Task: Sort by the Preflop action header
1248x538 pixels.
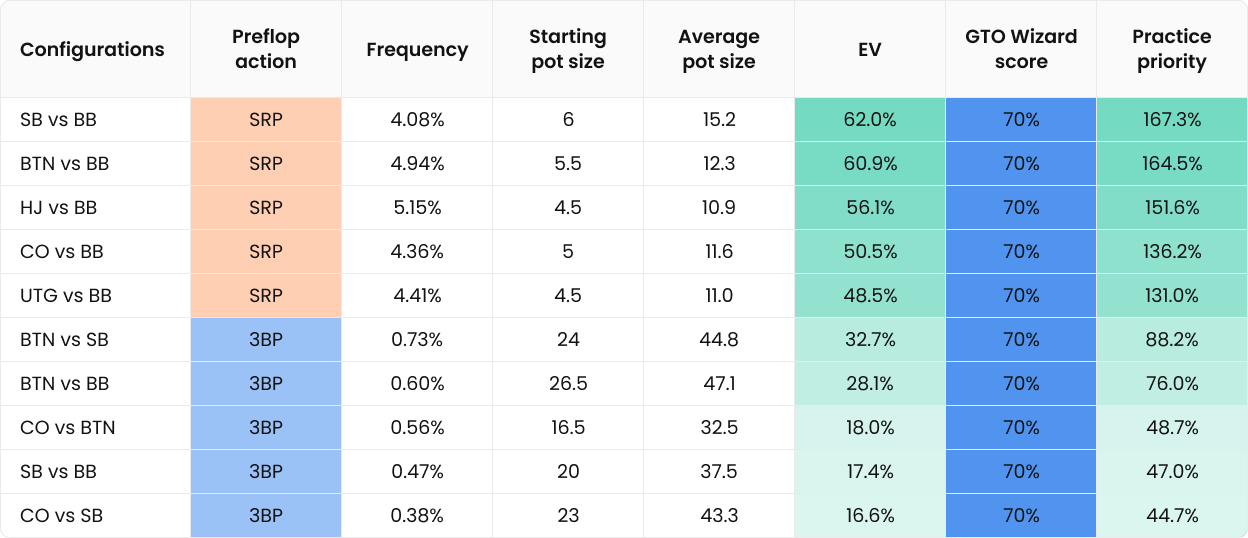Action: [265, 49]
